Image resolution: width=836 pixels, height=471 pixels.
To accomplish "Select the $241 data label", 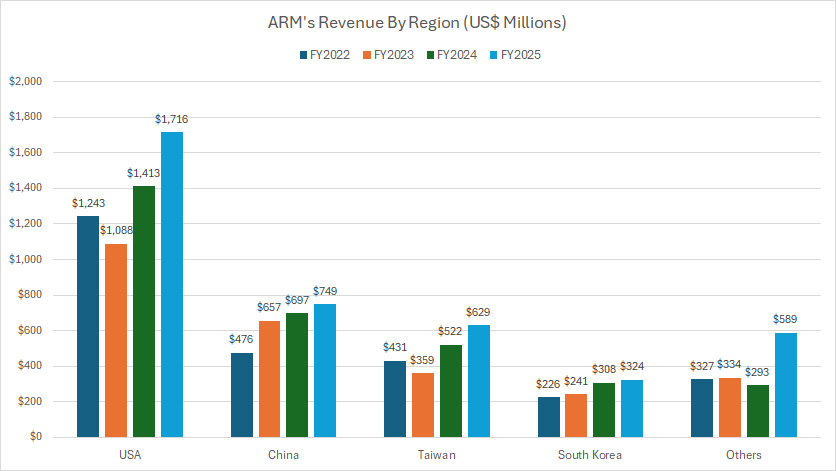I will point(576,381).
